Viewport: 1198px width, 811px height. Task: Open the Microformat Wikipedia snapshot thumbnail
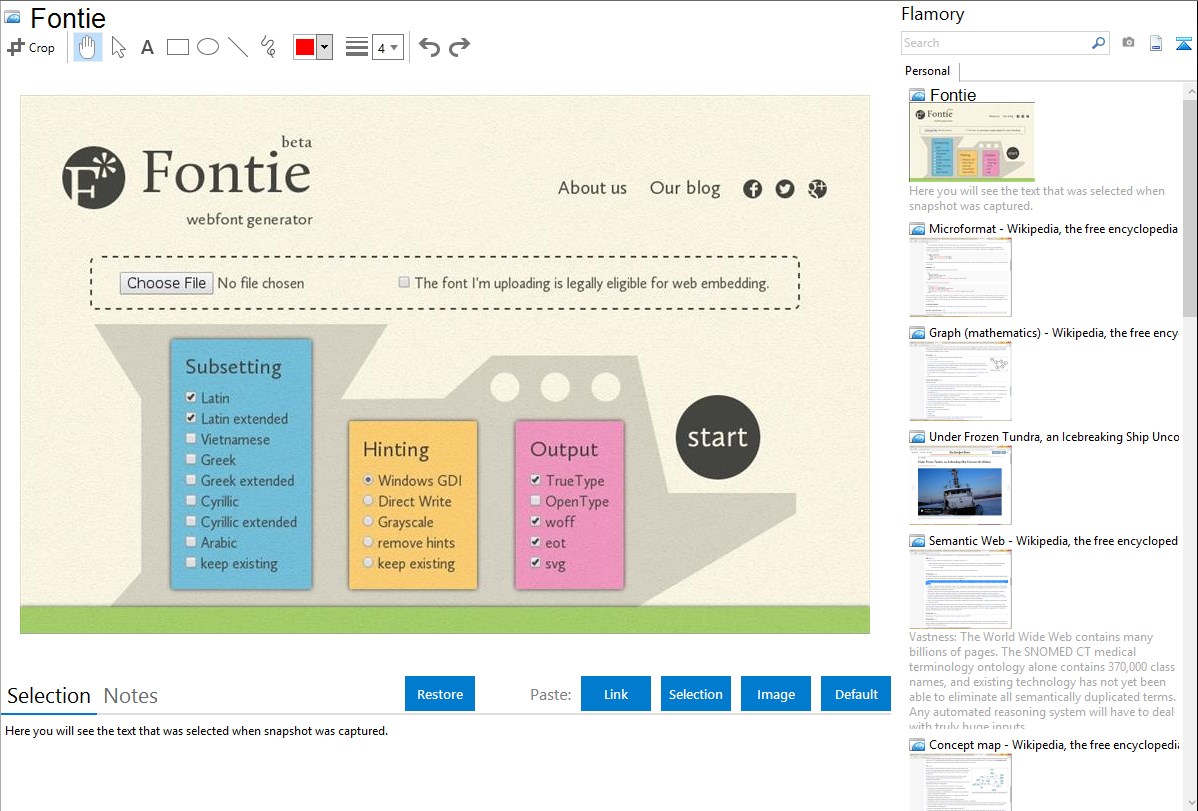pos(960,277)
